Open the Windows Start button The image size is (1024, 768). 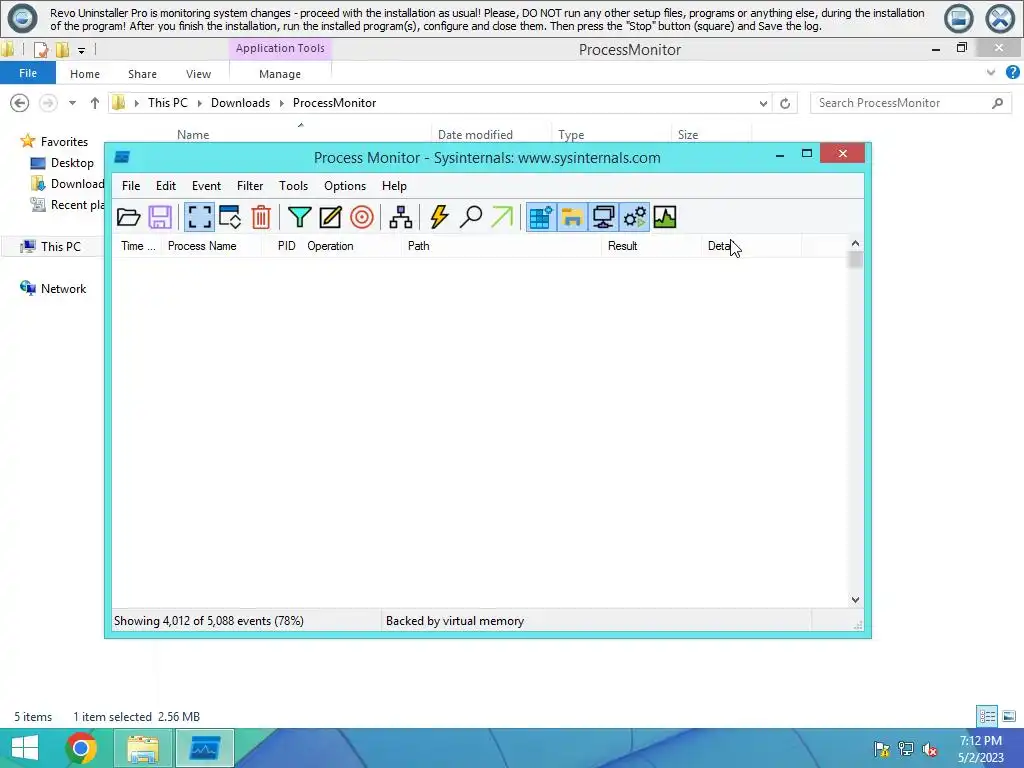[x=25, y=748]
